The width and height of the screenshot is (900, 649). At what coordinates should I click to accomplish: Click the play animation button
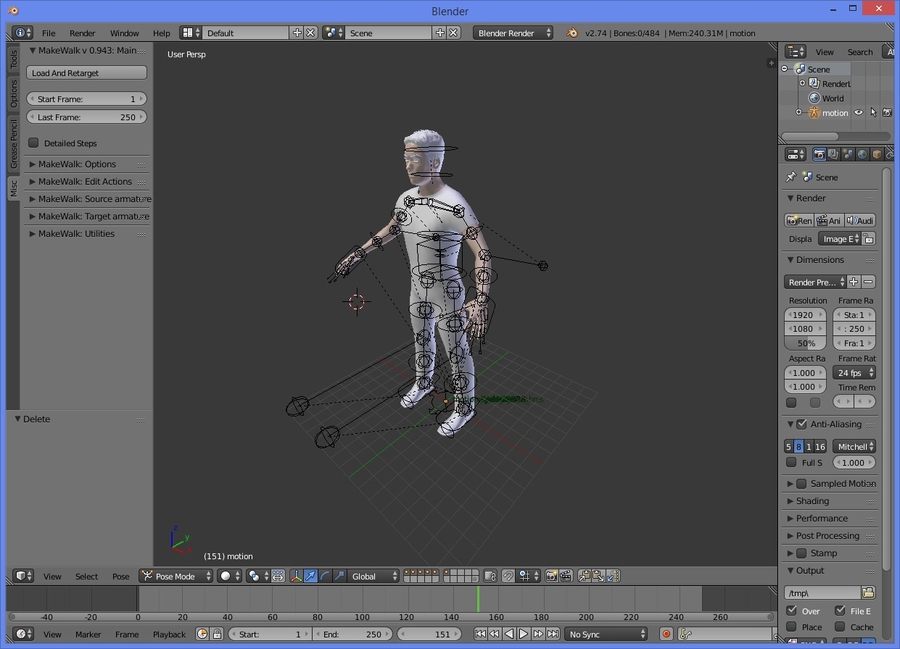pyautogui.click(x=523, y=634)
